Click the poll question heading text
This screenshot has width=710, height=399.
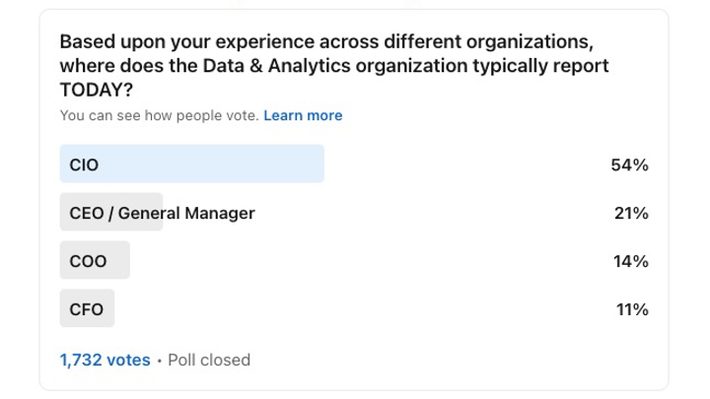click(x=334, y=66)
